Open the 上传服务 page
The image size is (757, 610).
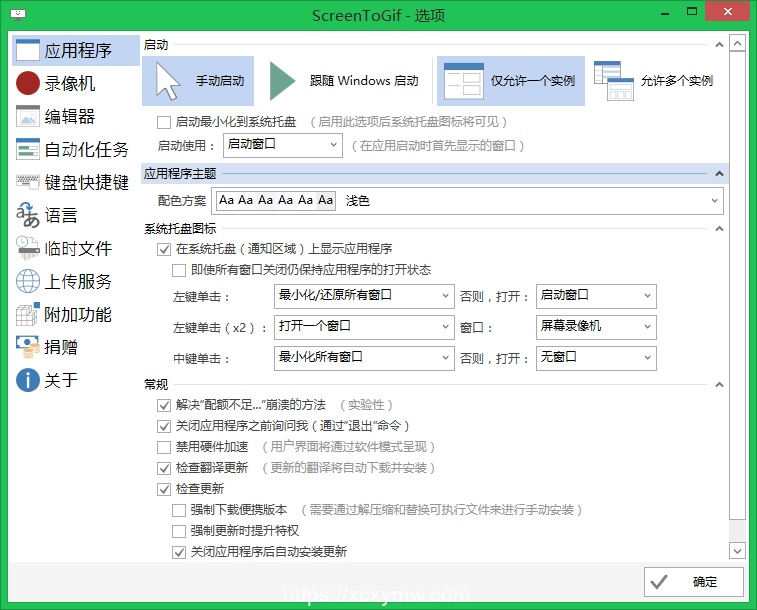(x=76, y=281)
